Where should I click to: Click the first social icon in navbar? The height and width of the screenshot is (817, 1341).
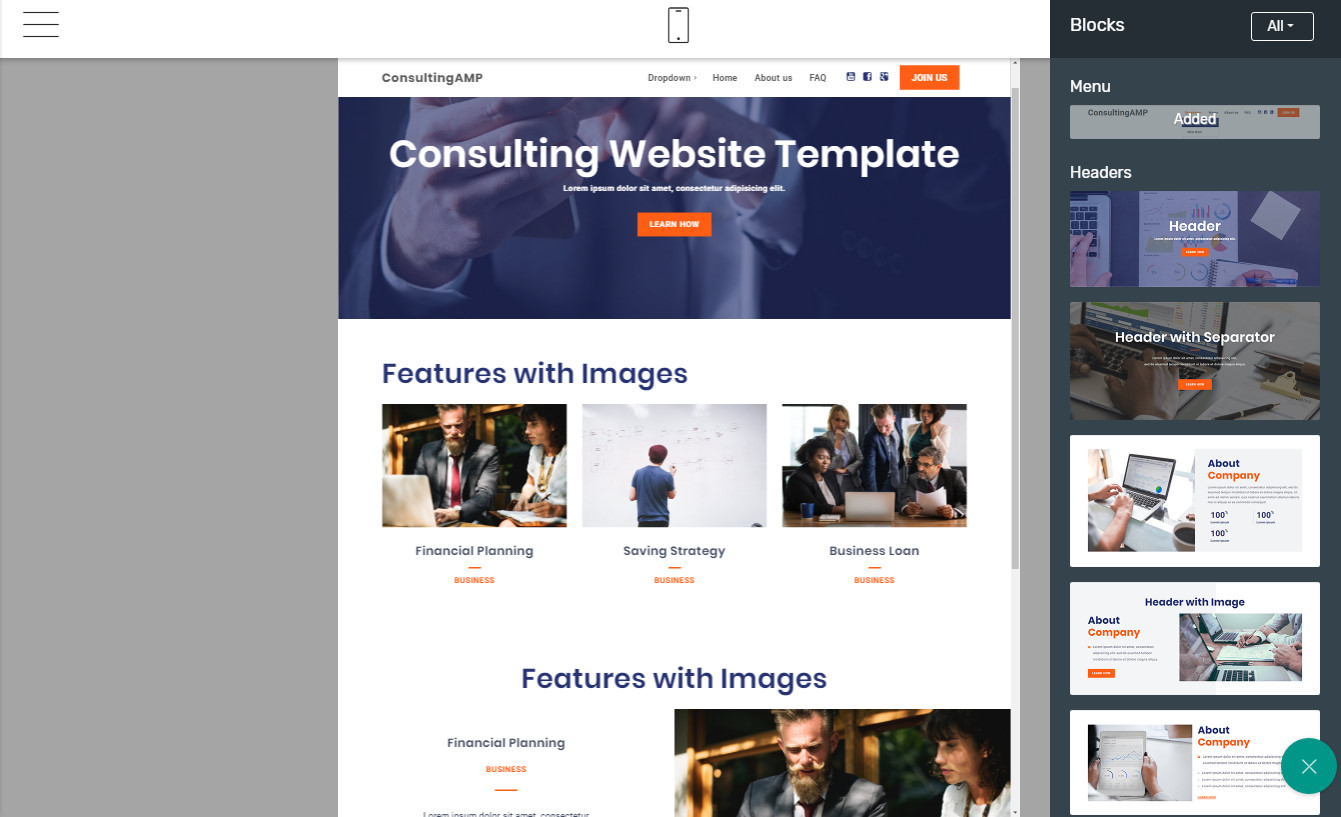pyautogui.click(x=851, y=77)
